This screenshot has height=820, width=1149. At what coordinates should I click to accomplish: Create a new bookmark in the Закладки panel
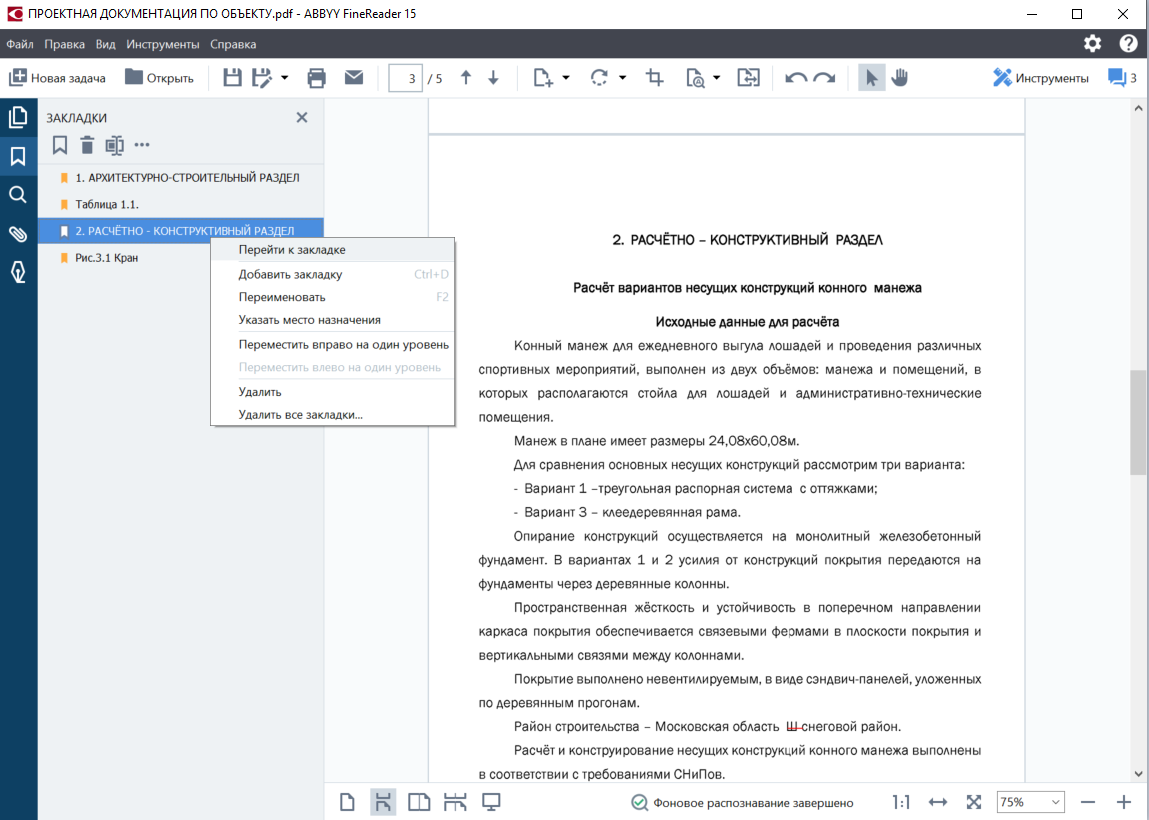[58, 145]
